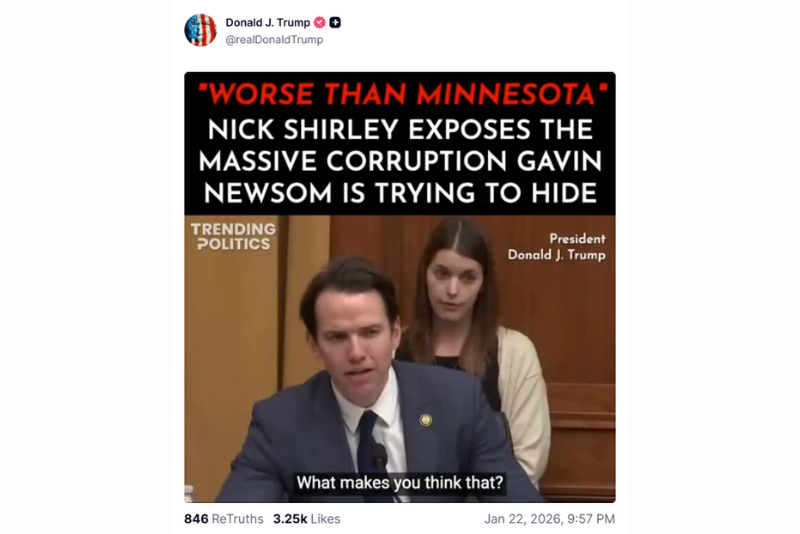Click the "MASSIVE CORRUPTION GAVIN" text line

400,161
